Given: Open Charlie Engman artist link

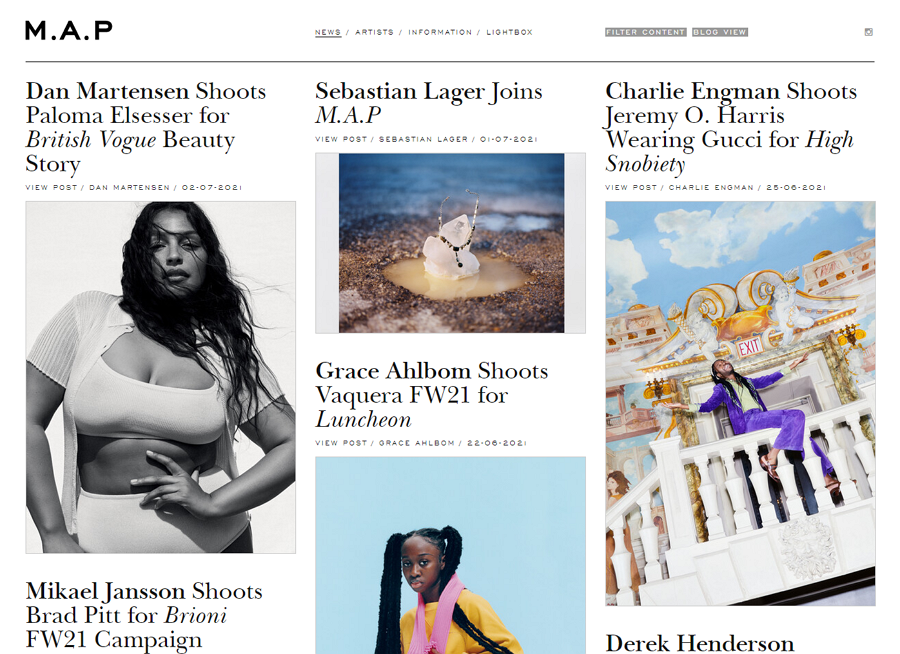Looking at the screenshot, I should pyautogui.click(x=711, y=187).
